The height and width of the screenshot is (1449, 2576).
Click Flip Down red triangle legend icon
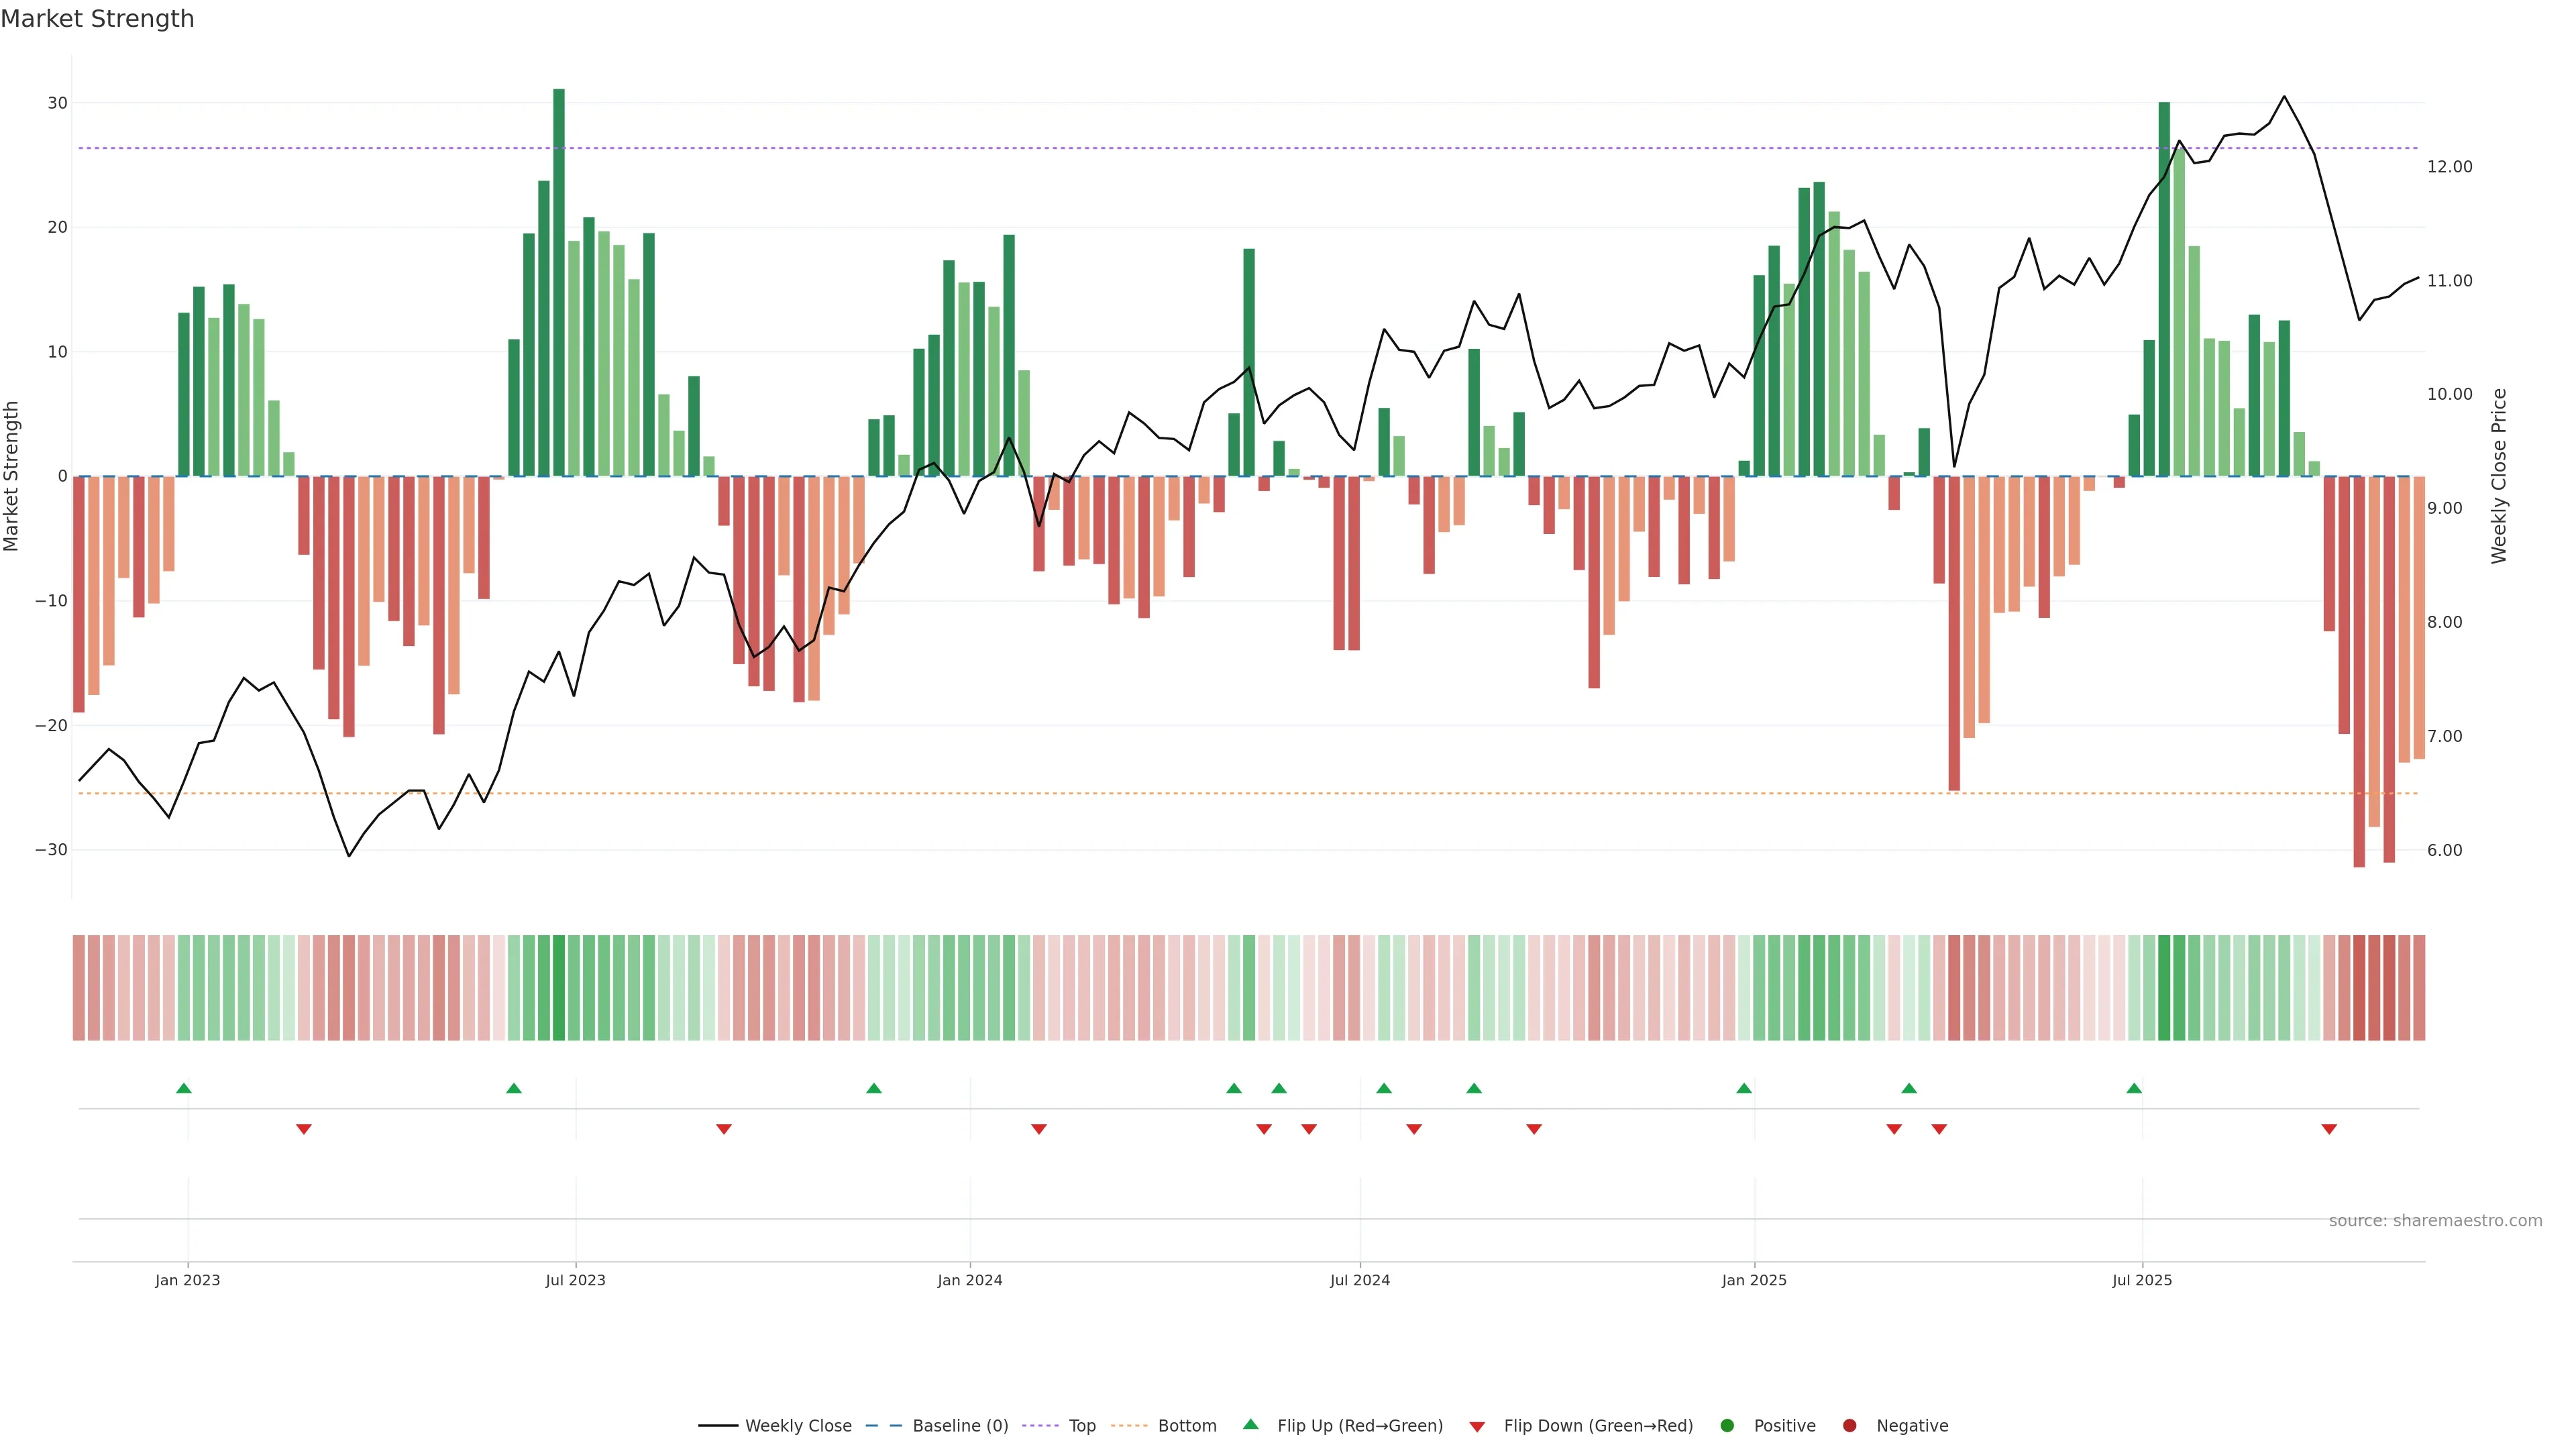point(1477,1426)
